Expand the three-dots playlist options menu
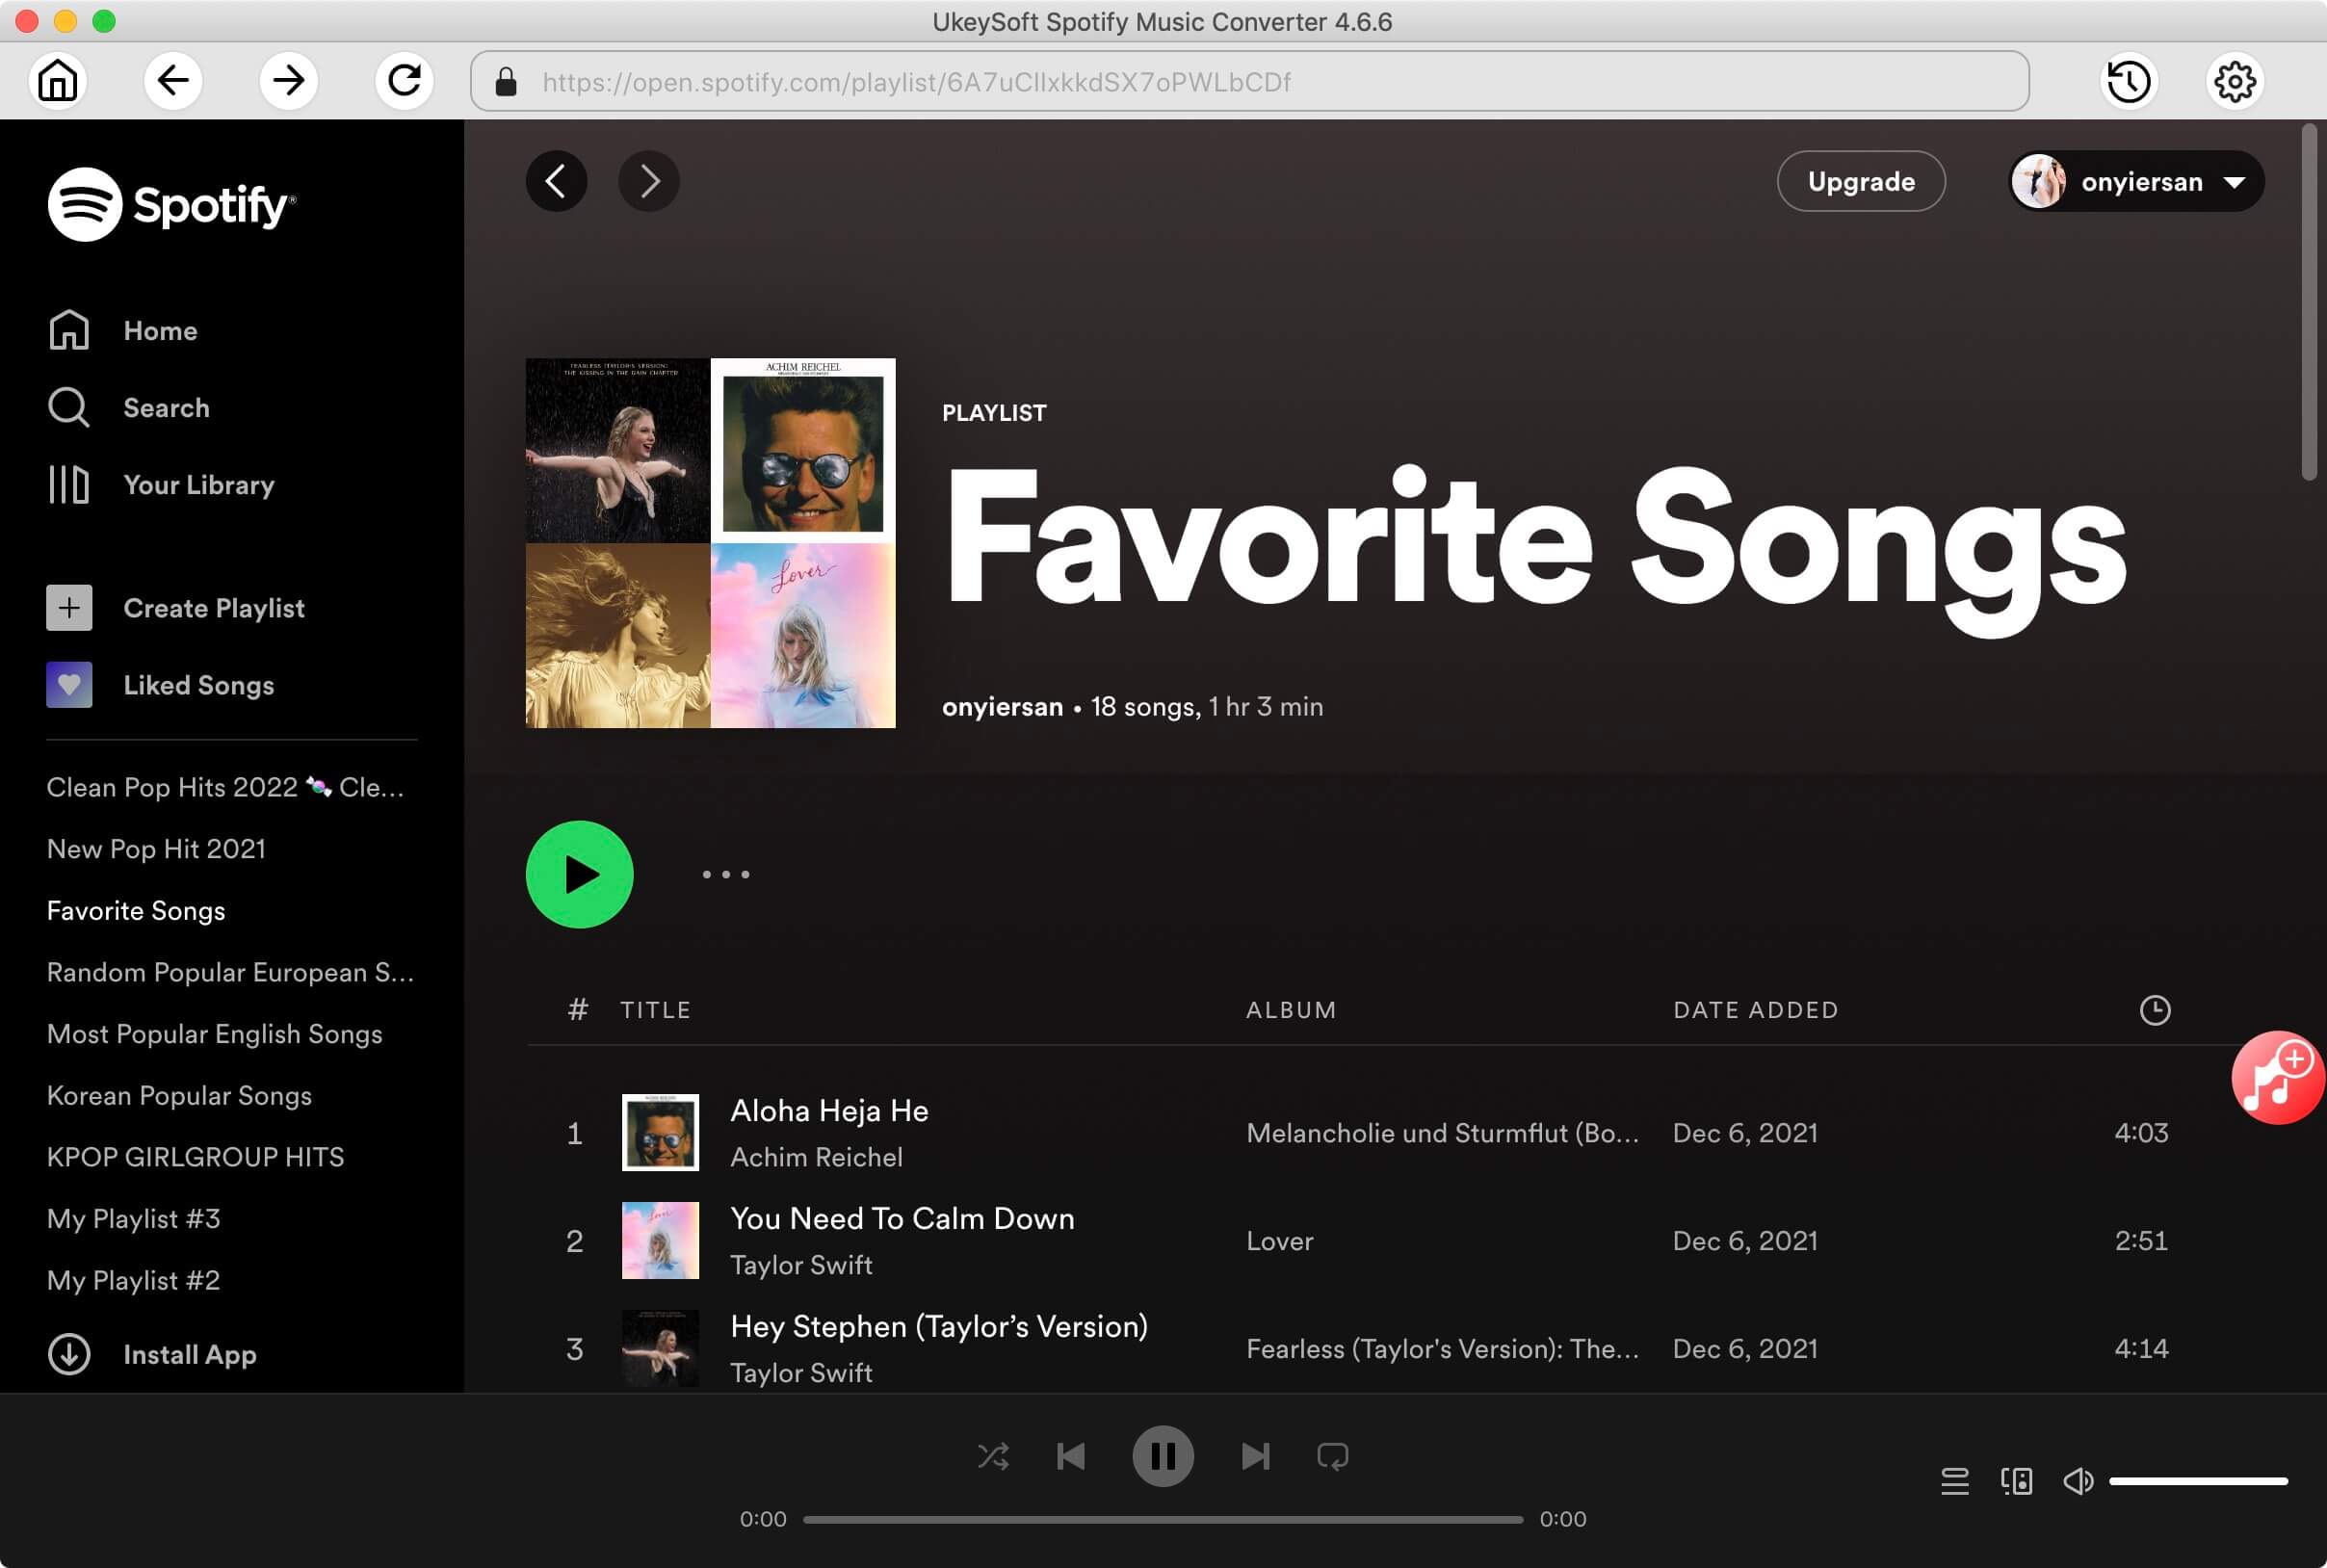This screenshot has width=2327, height=1568. tap(722, 874)
